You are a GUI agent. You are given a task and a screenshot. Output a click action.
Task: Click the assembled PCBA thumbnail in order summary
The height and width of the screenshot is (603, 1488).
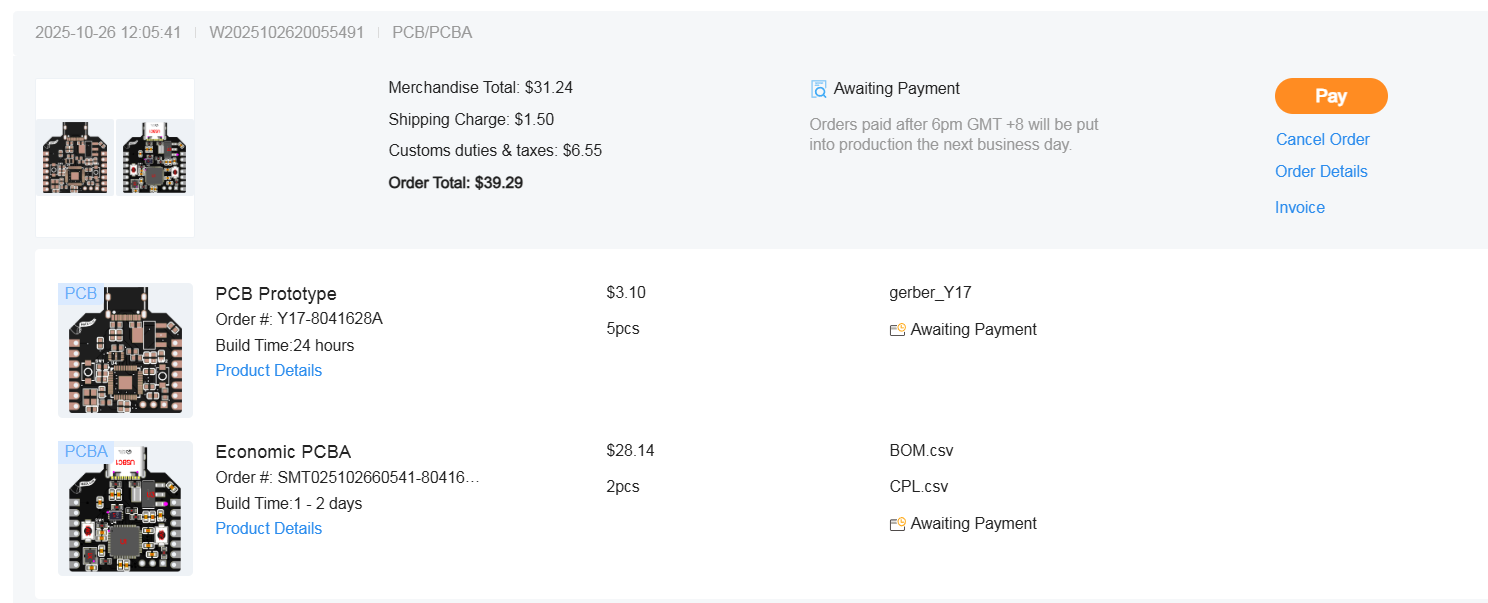pyautogui.click(x=155, y=158)
